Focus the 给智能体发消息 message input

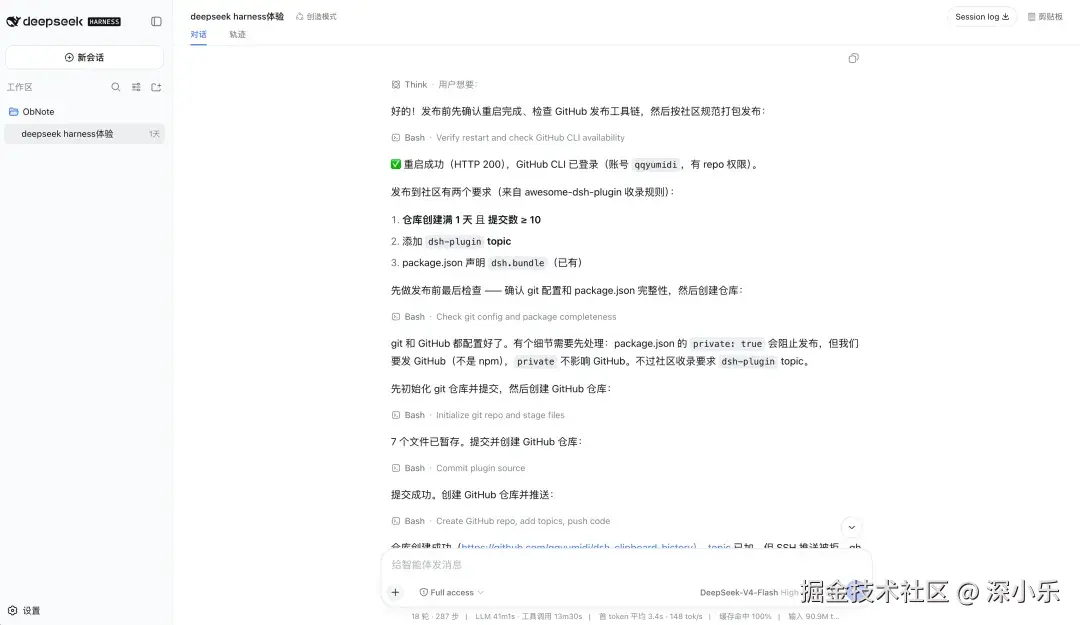(x=625, y=564)
